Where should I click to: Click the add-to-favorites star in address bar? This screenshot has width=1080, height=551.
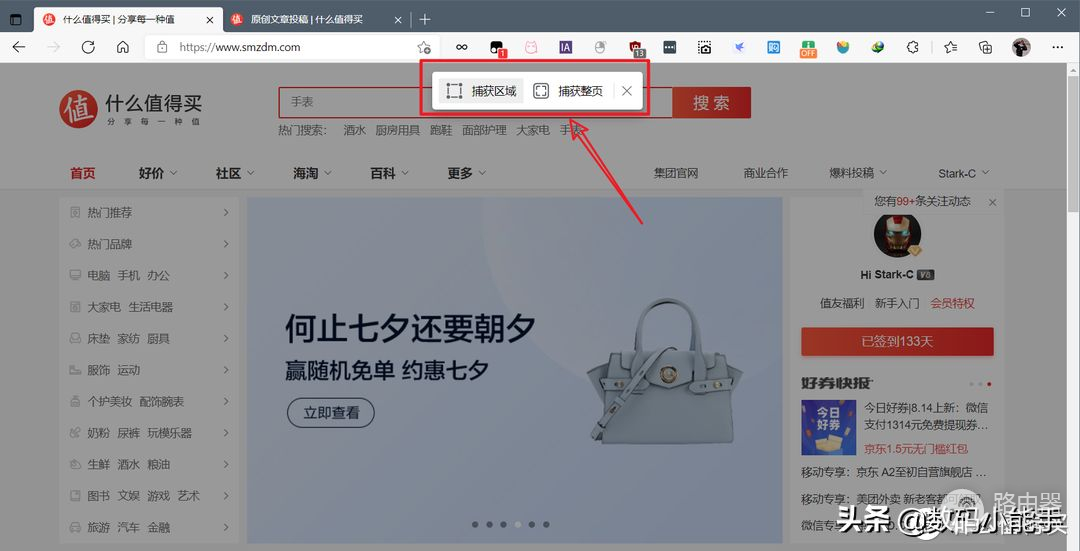pyautogui.click(x=424, y=47)
